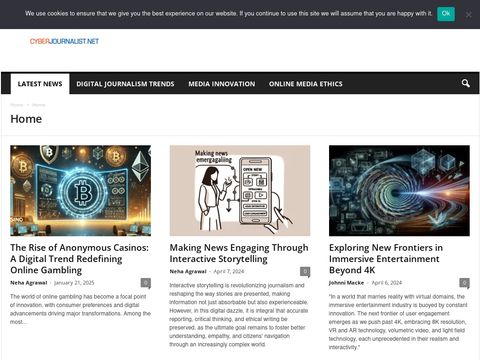The height and width of the screenshot is (360, 480).
Task: Dismiss the cookie notice close X
Action: 469,15
